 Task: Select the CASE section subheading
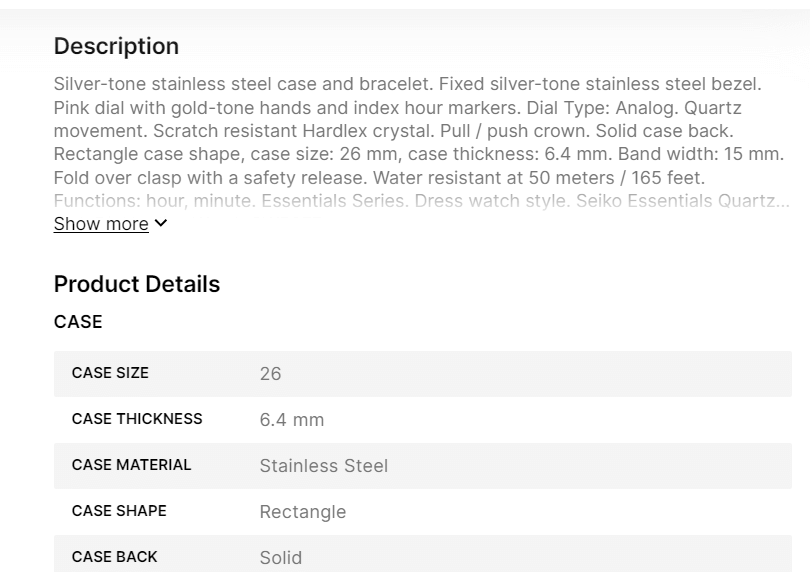coord(78,322)
